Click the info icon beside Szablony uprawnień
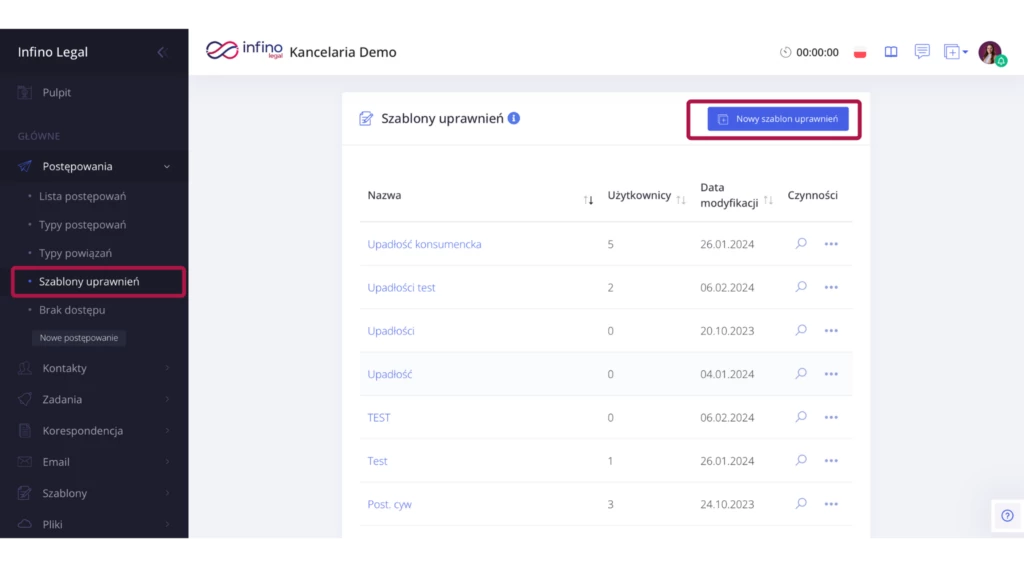Image resolution: width=1024 pixels, height=567 pixels. 514,118
